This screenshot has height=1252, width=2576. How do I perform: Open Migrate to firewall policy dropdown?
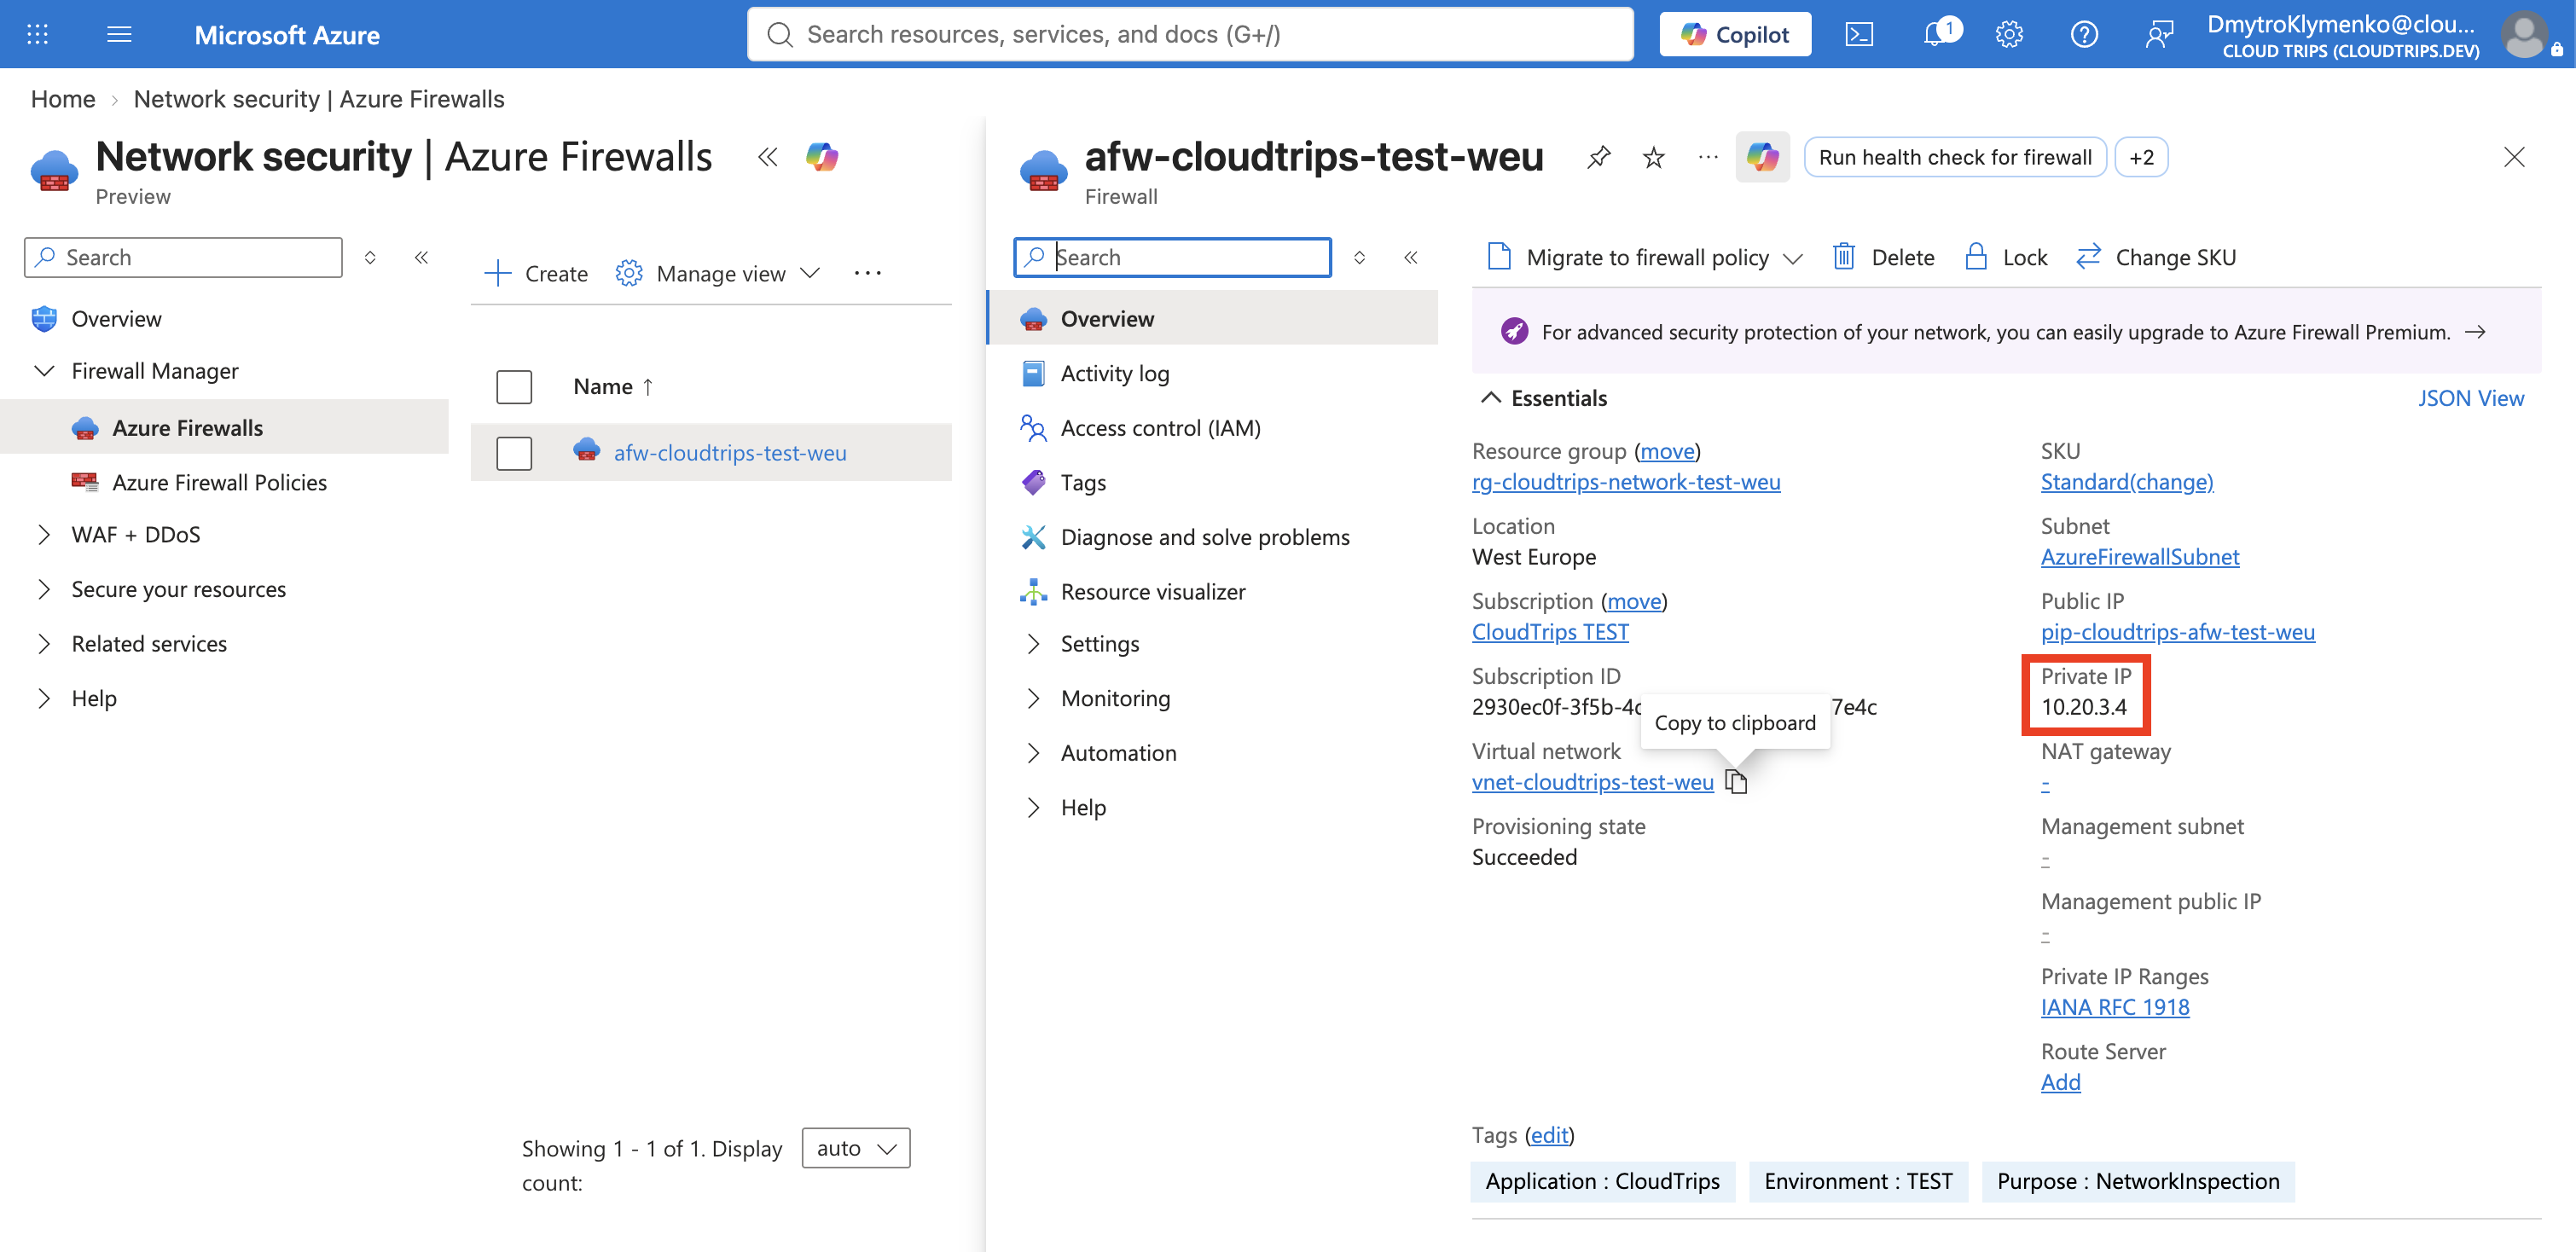click(x=1646, y=257)
